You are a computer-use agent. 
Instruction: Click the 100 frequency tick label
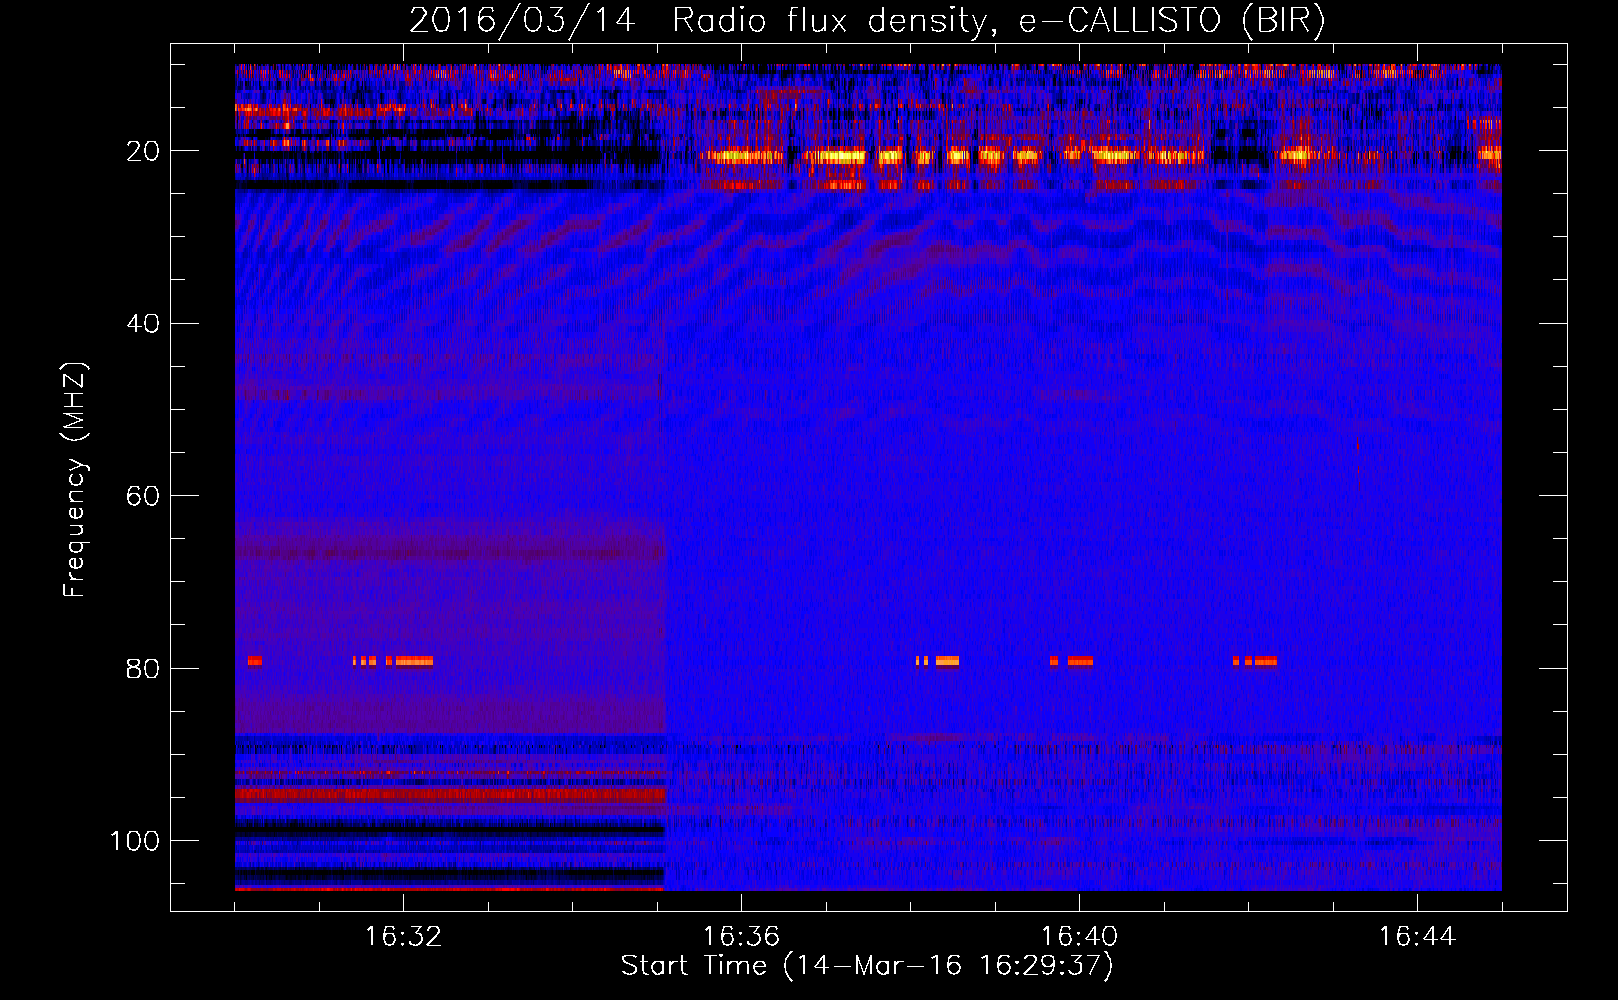click(x=135, y=841)
